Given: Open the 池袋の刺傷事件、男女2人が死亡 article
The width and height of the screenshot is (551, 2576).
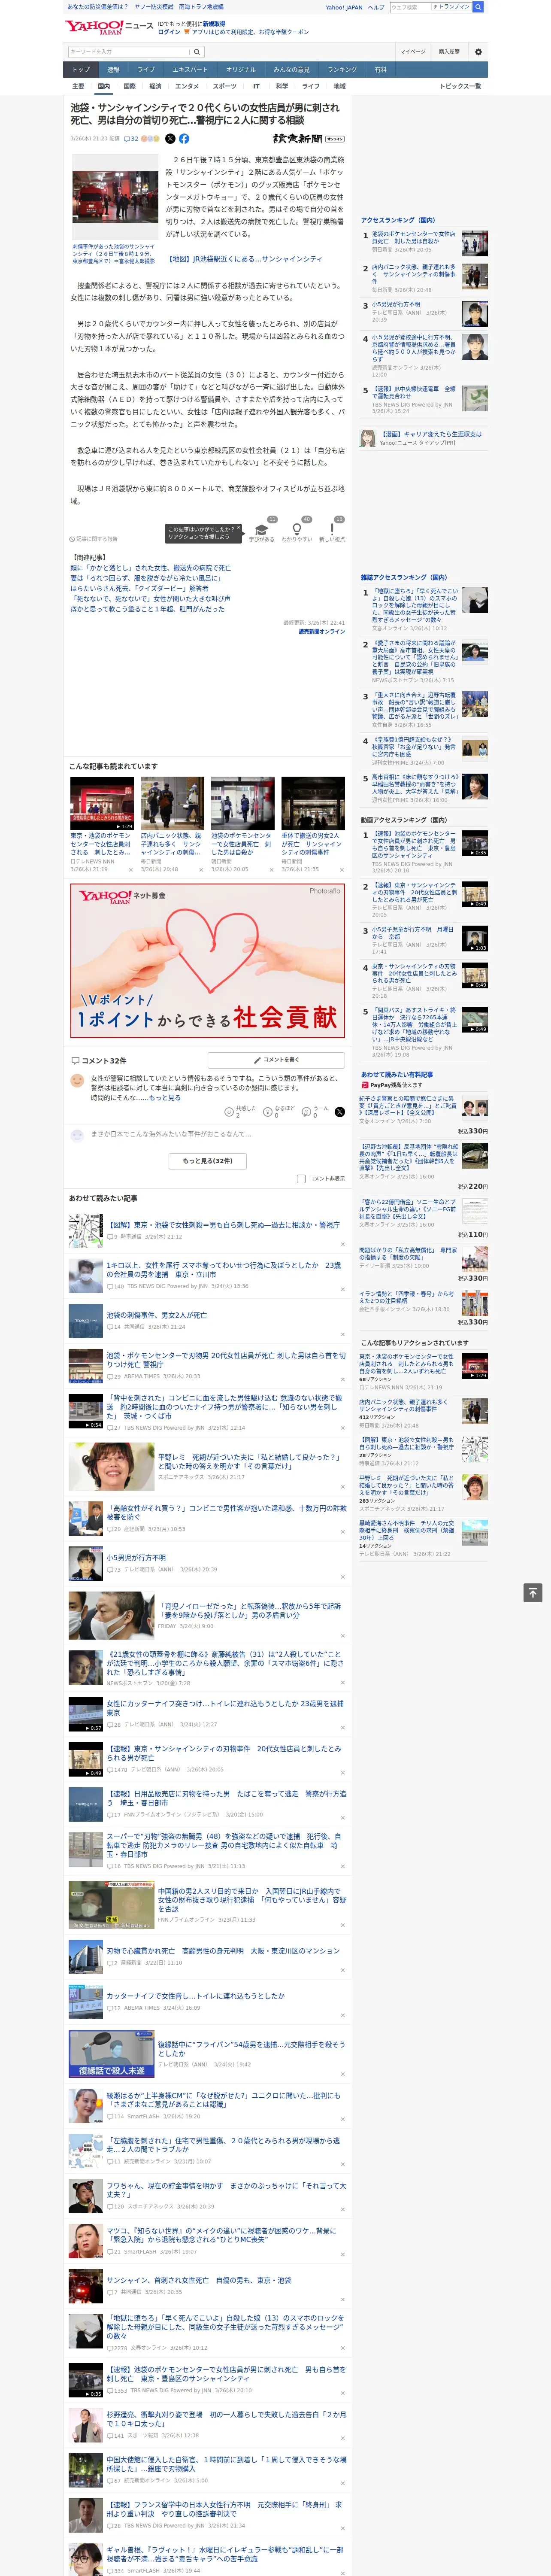Looking at the screenshot, I should [x=156, y=1315].
